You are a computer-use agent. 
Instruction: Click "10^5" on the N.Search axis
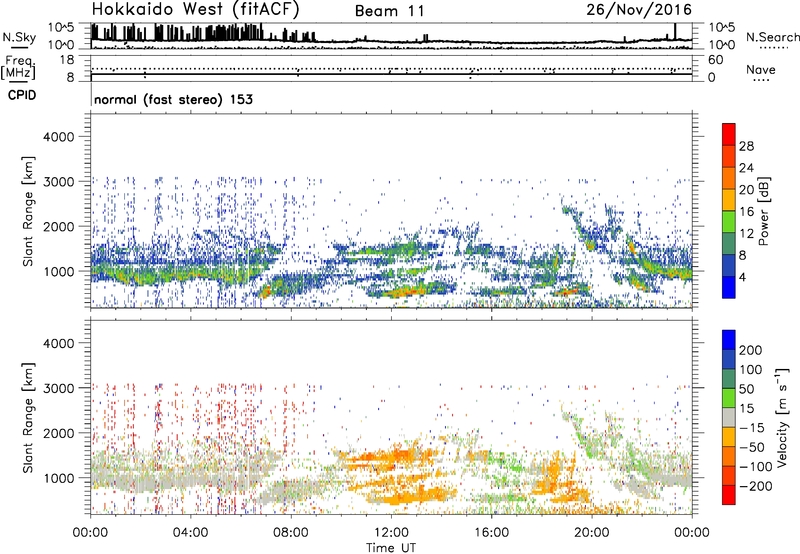721,28
